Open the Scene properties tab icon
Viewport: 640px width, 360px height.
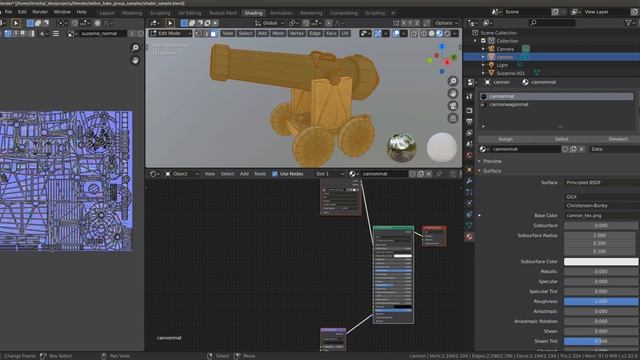coord(469,144)
